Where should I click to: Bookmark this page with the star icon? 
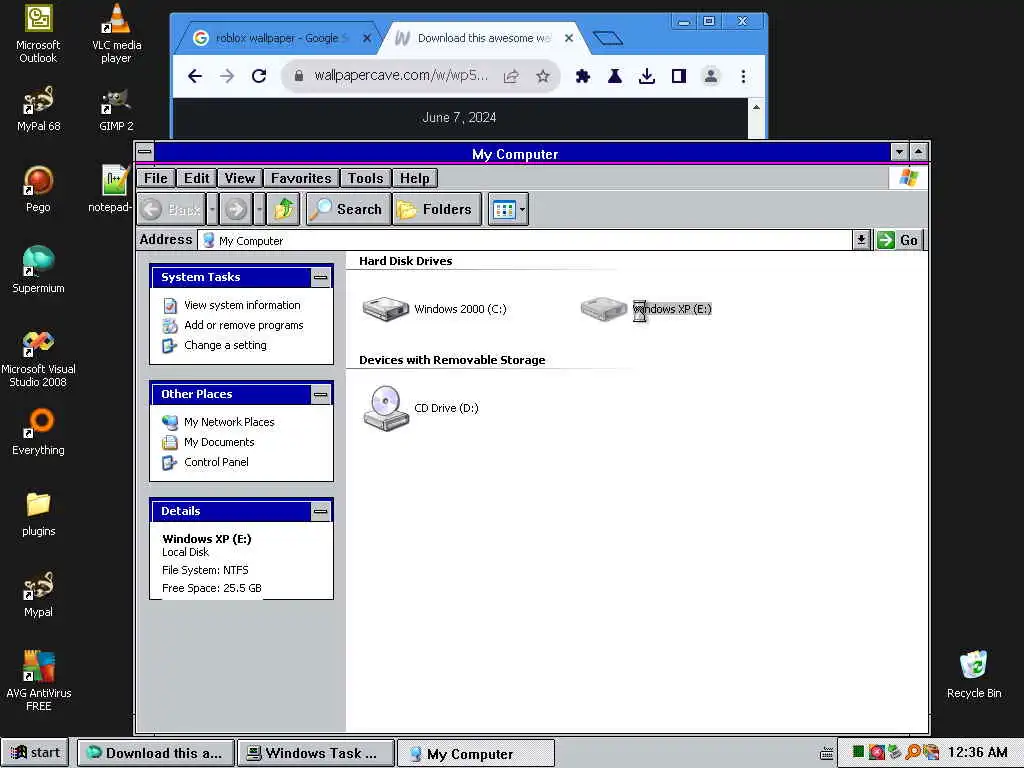click(543, 76)
